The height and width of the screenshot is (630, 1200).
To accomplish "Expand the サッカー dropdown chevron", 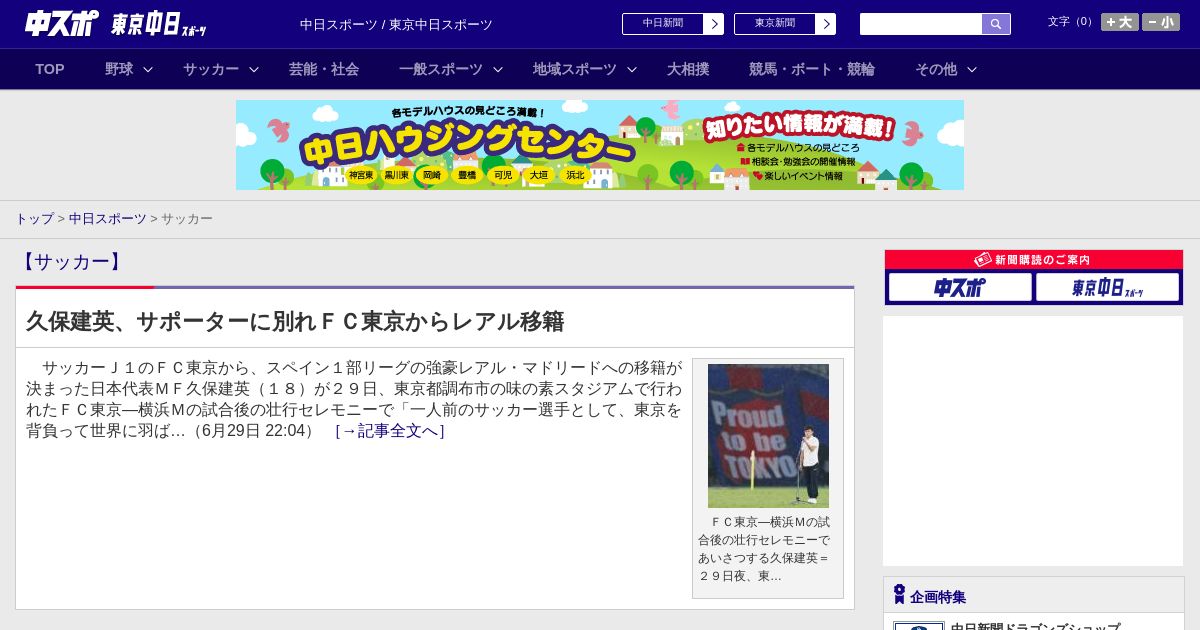I will pos(254,69).
